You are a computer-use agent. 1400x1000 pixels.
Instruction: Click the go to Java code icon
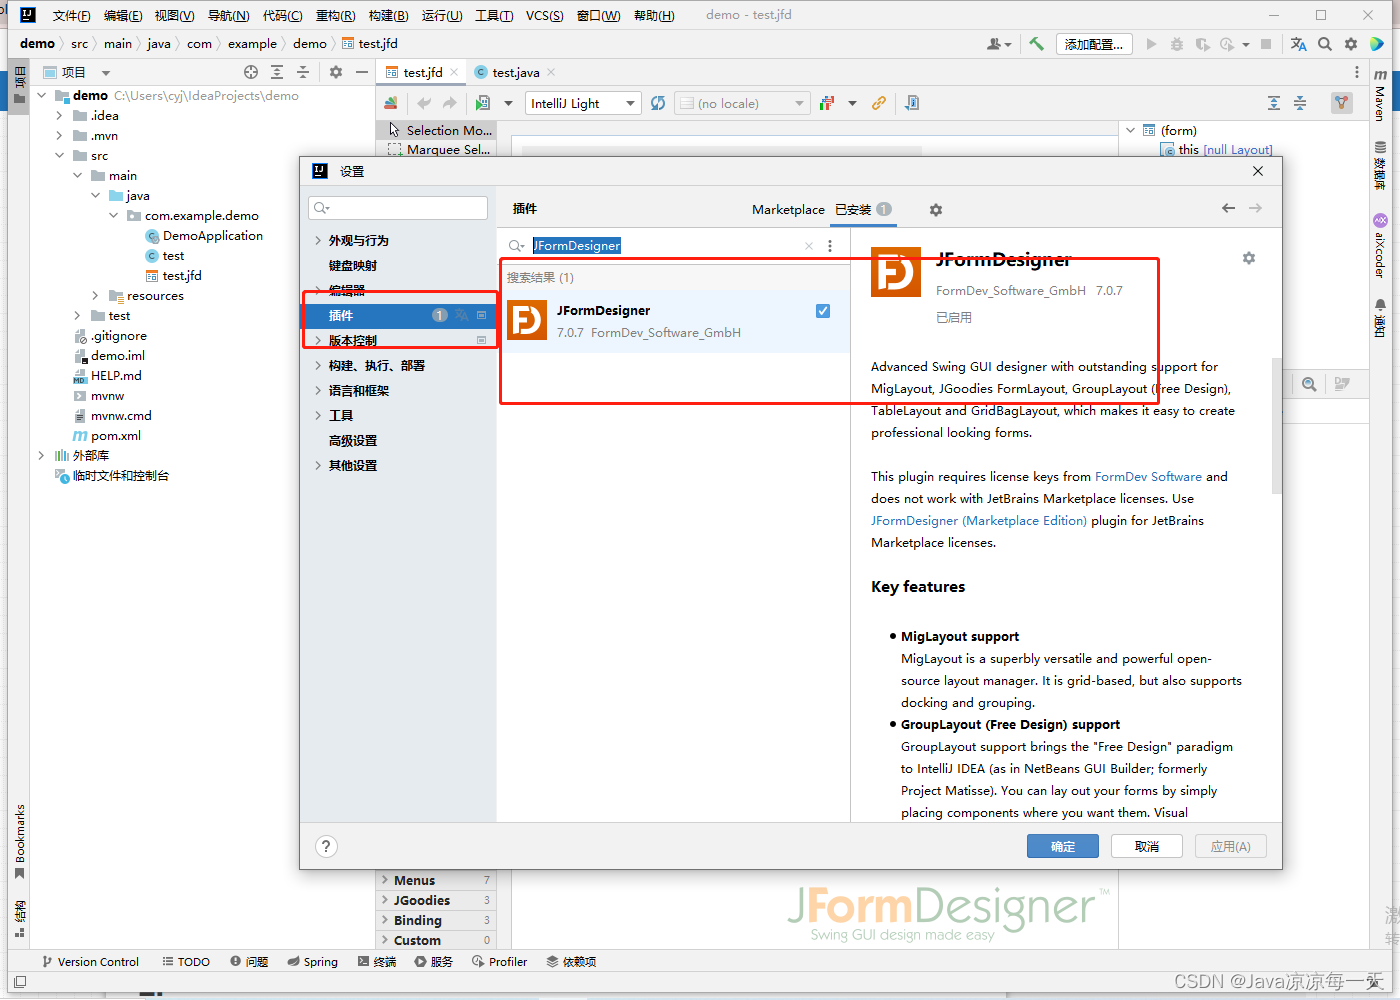click(912, 103)
